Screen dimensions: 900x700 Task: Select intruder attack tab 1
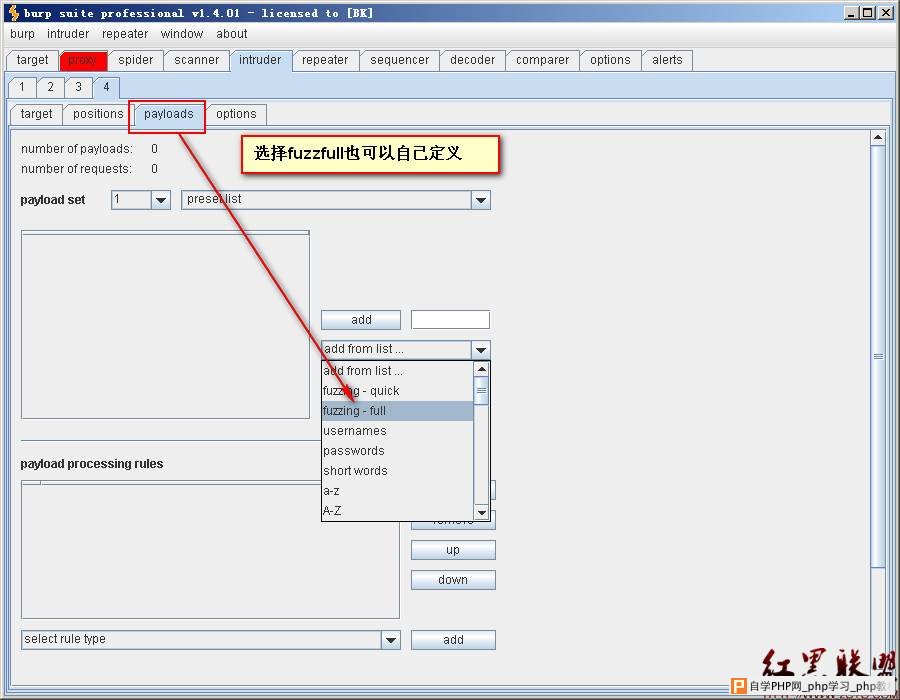pos(22,87)
